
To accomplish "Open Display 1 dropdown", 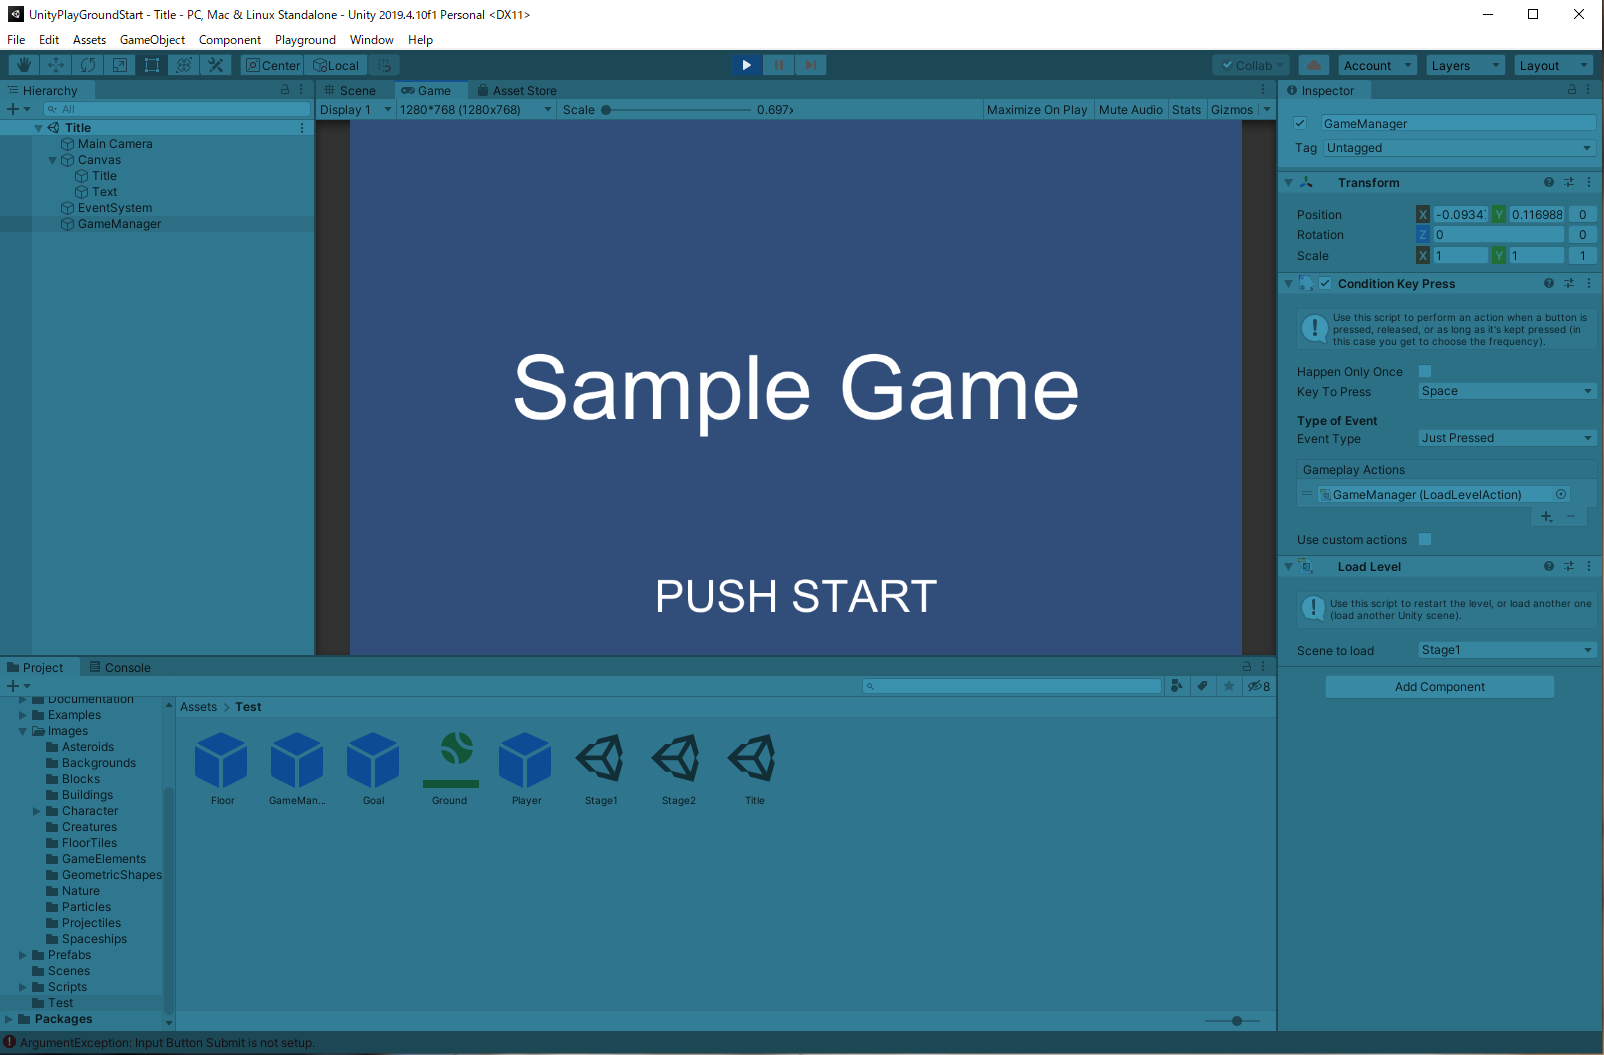I will (355, 110).
